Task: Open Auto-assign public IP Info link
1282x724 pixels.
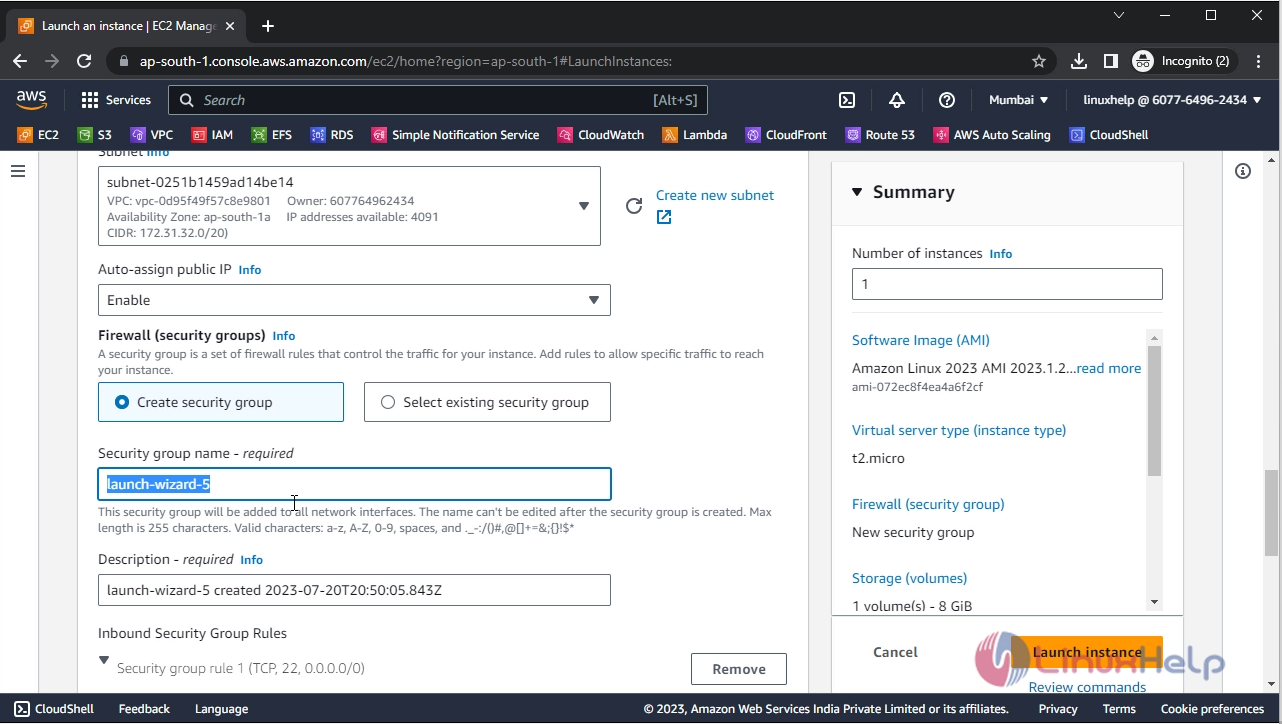Action: (250, 270)
